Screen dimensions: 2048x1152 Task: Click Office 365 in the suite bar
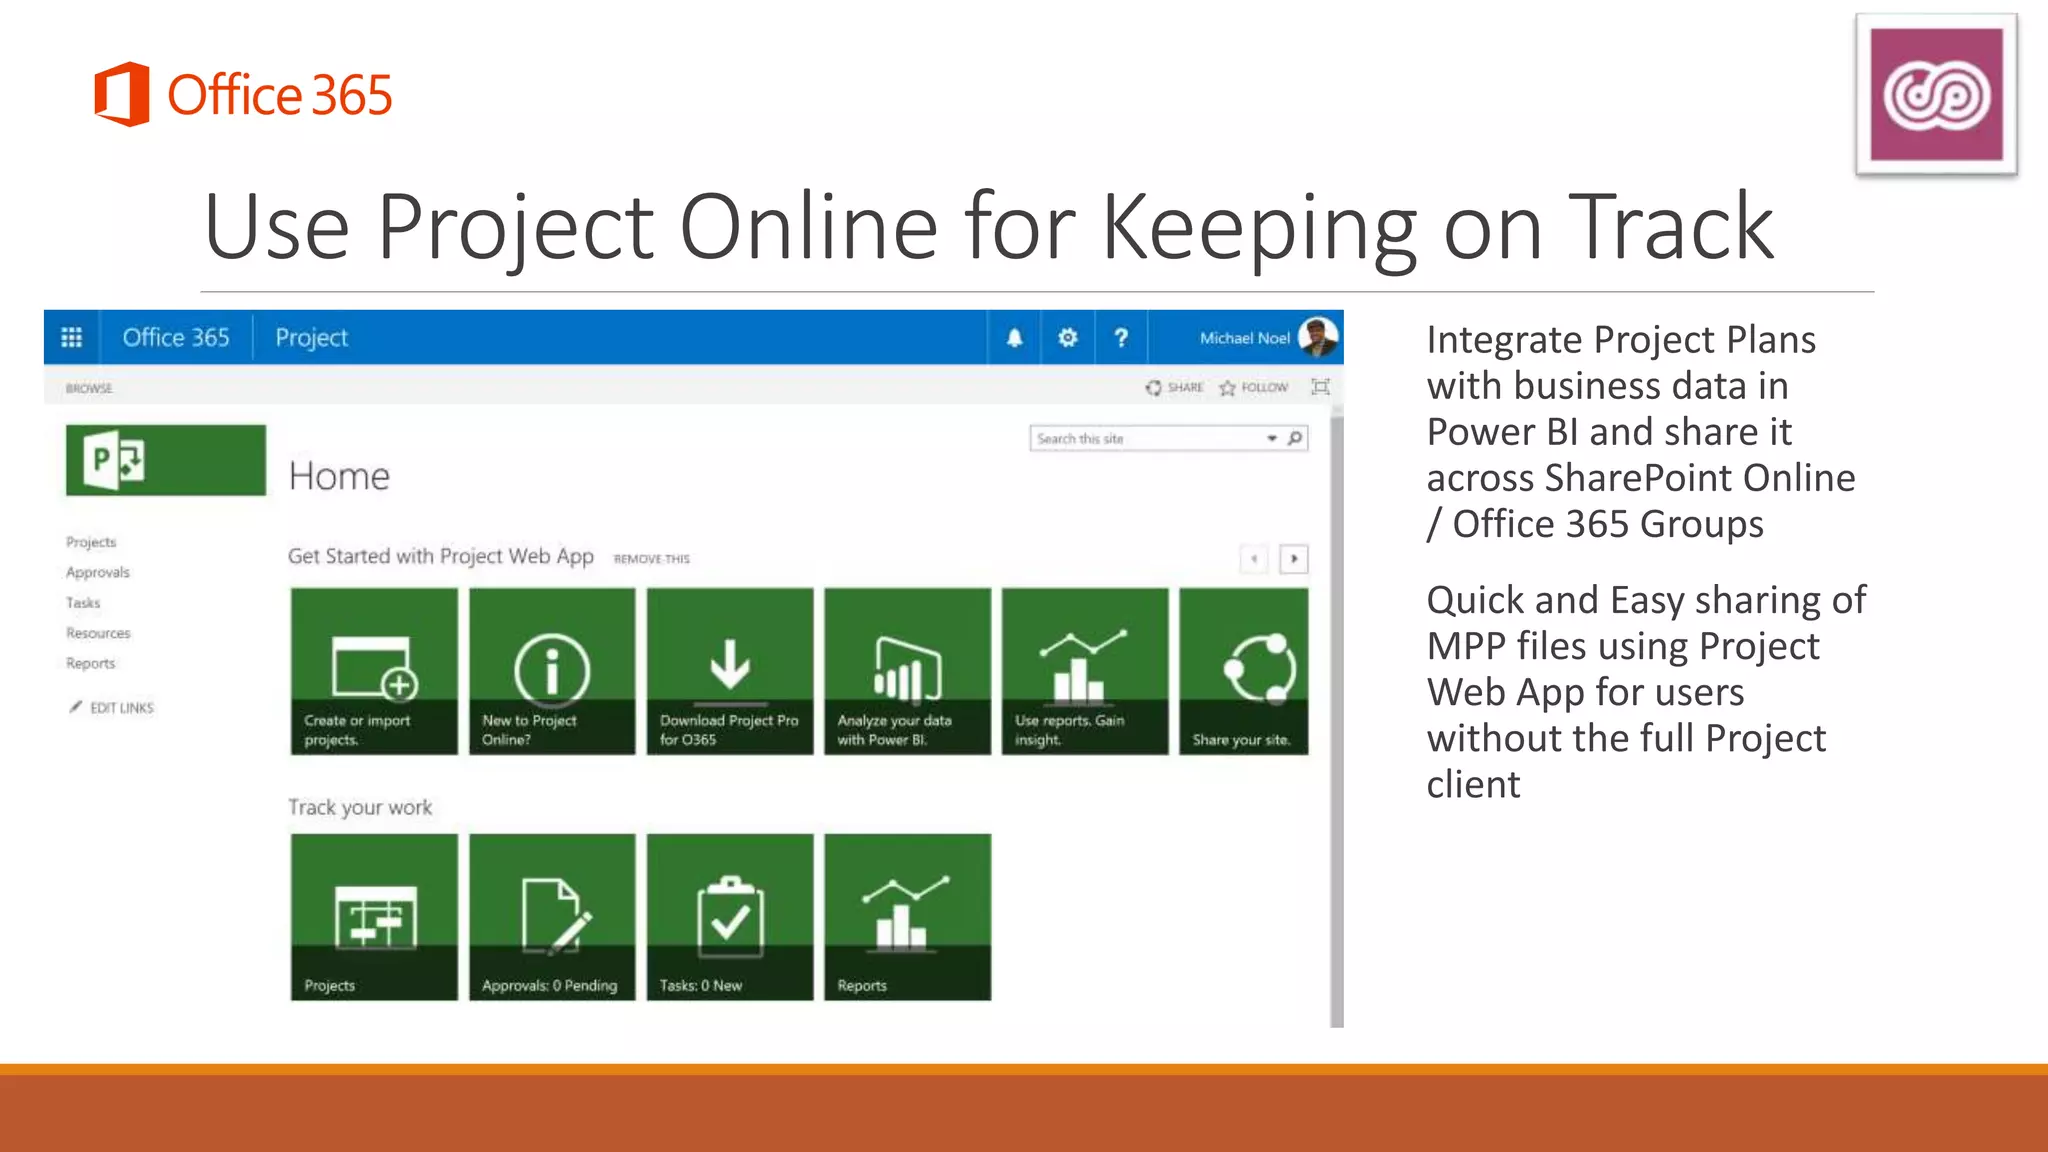(176, 338)
